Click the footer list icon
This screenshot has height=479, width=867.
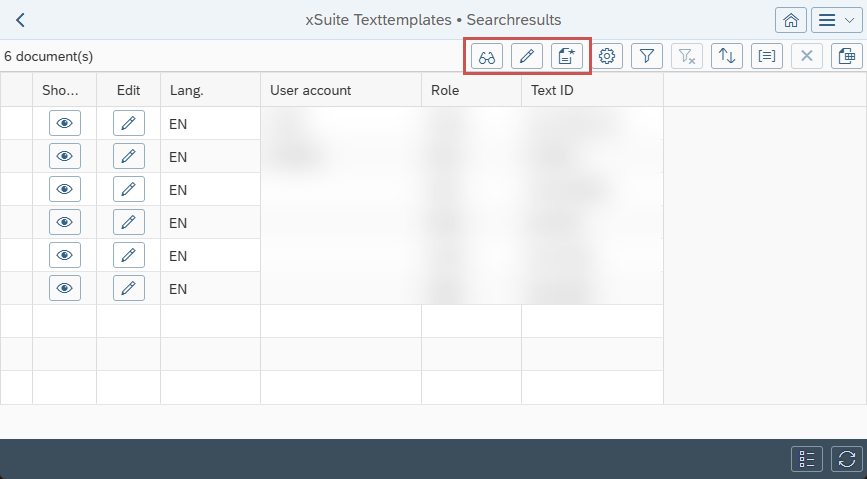(807, 459)
